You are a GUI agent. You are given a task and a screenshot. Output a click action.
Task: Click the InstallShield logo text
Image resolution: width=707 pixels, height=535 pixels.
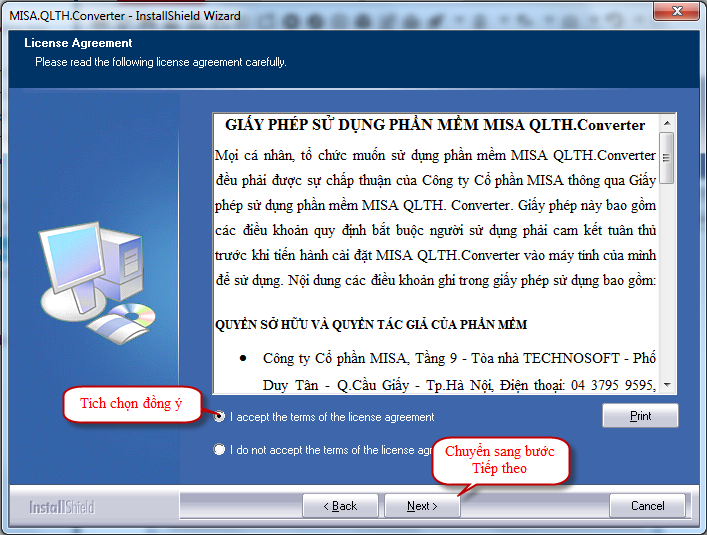[62, 507]
